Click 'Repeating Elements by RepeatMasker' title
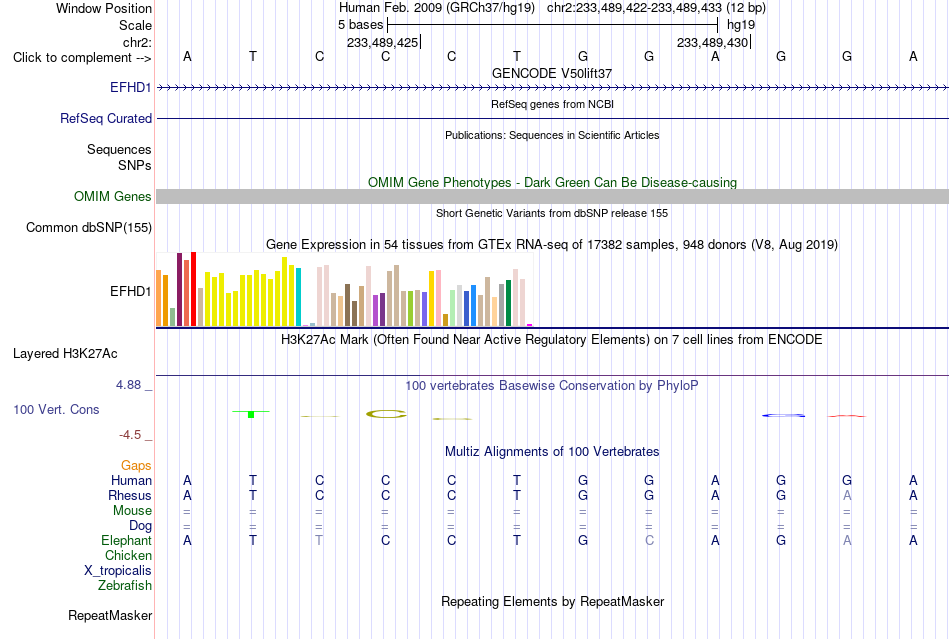Image resolution: width=950 pixels, height=639 pixels. point(553,601)
